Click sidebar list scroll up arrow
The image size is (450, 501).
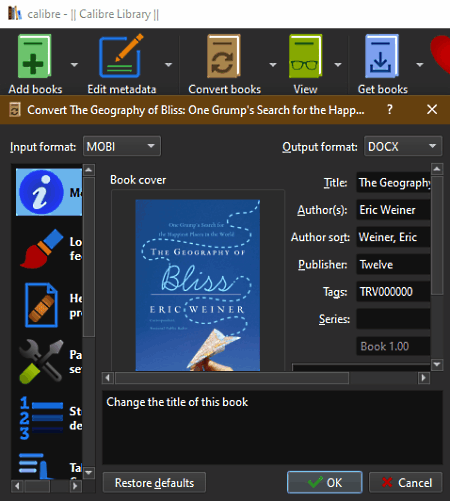point(89,170)
